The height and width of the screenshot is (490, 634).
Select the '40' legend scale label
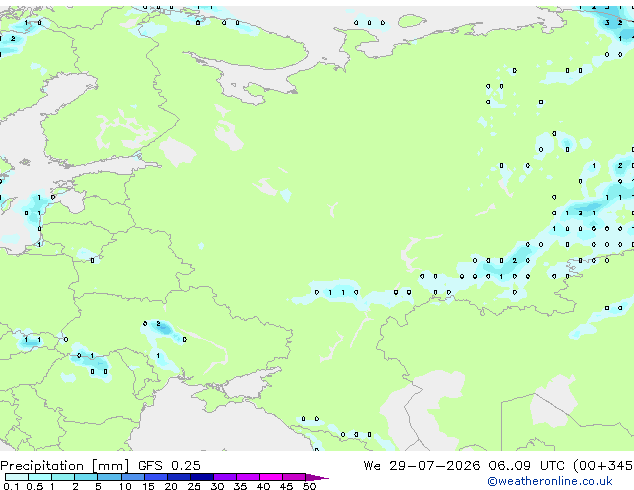(x=263, y=486)
